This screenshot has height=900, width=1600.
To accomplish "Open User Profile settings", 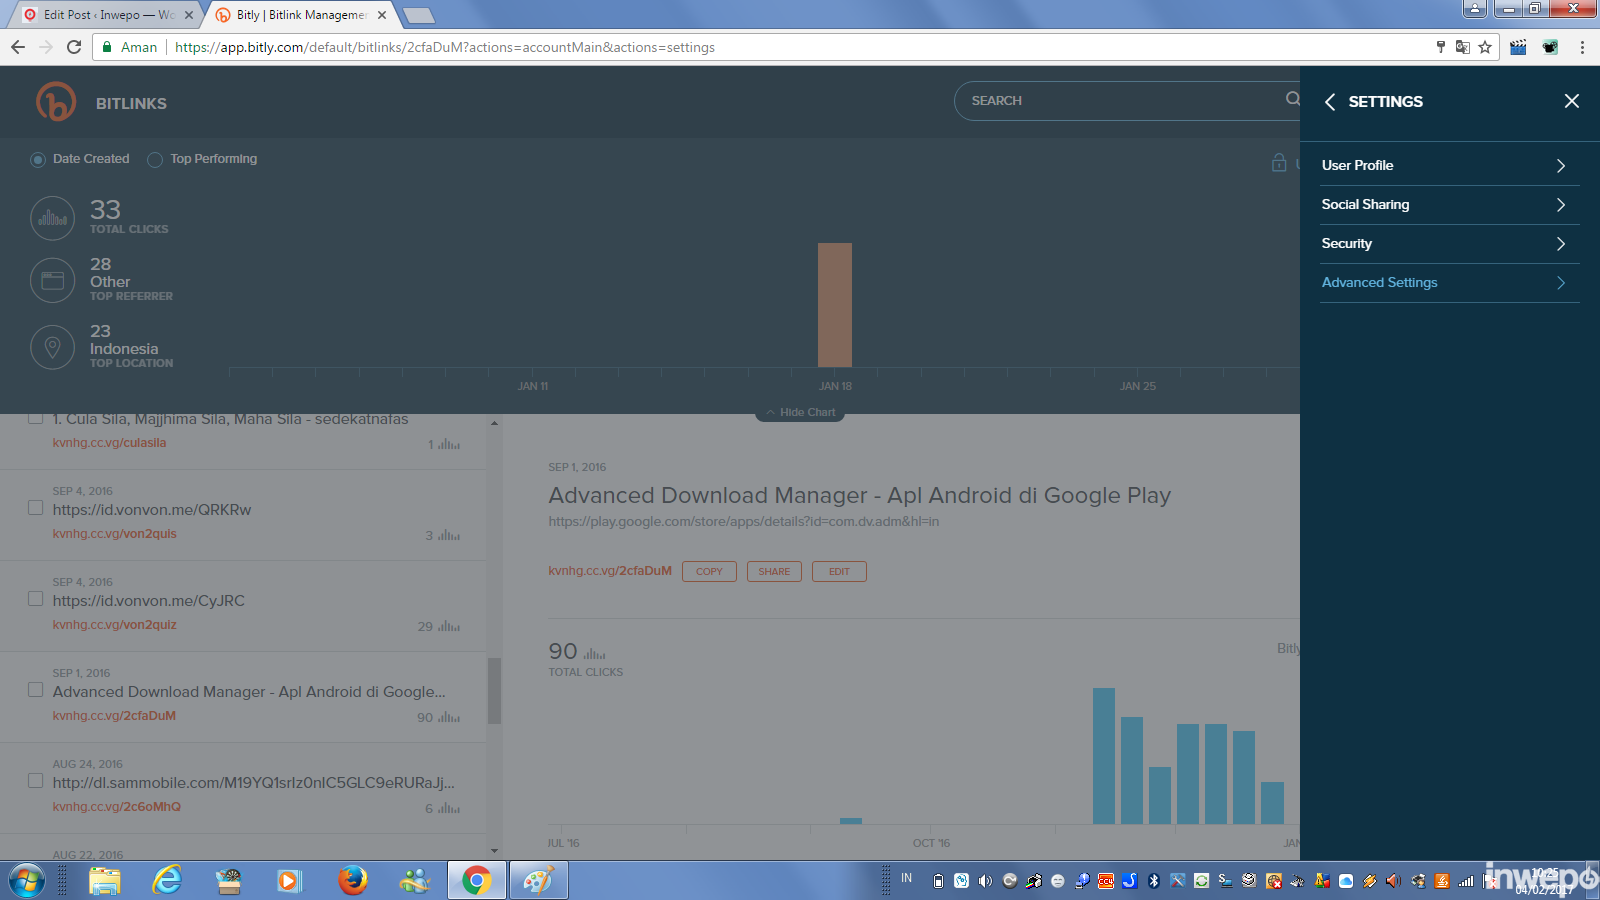I will point(1450,166).
